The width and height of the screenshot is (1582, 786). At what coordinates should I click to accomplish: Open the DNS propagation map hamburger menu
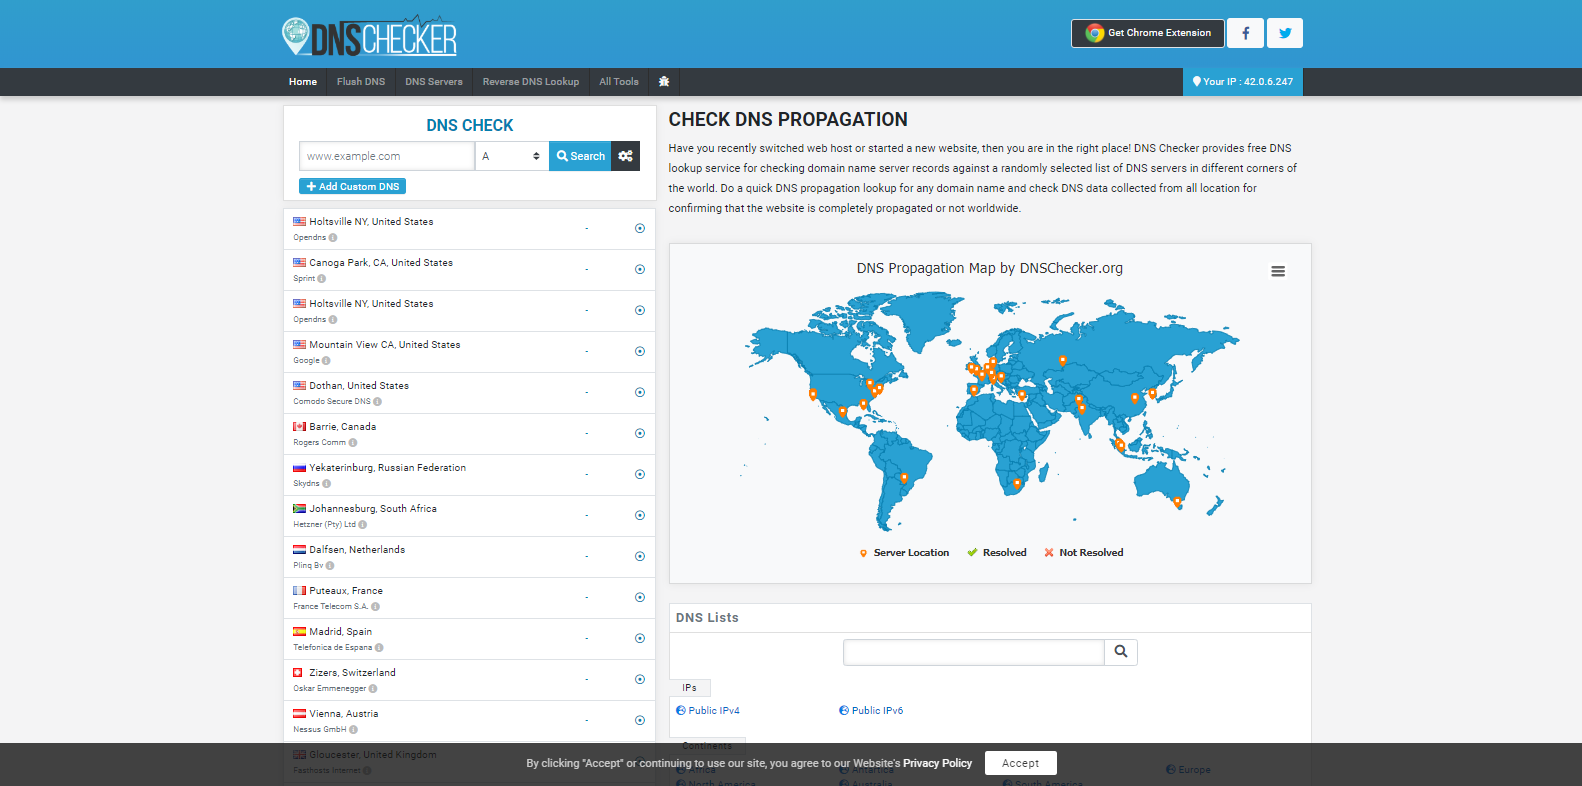tap(1278, 271)
